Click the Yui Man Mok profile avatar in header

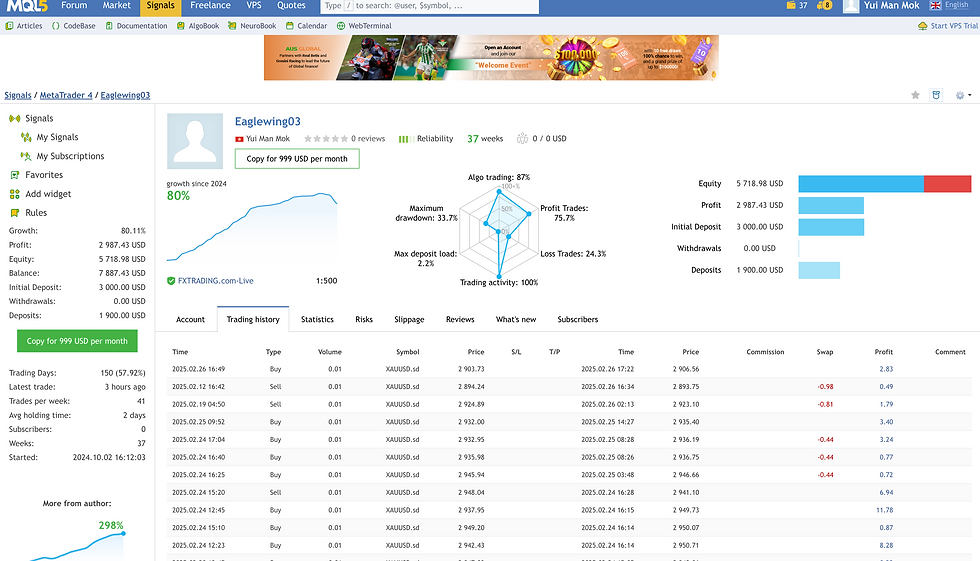[851, 6]
